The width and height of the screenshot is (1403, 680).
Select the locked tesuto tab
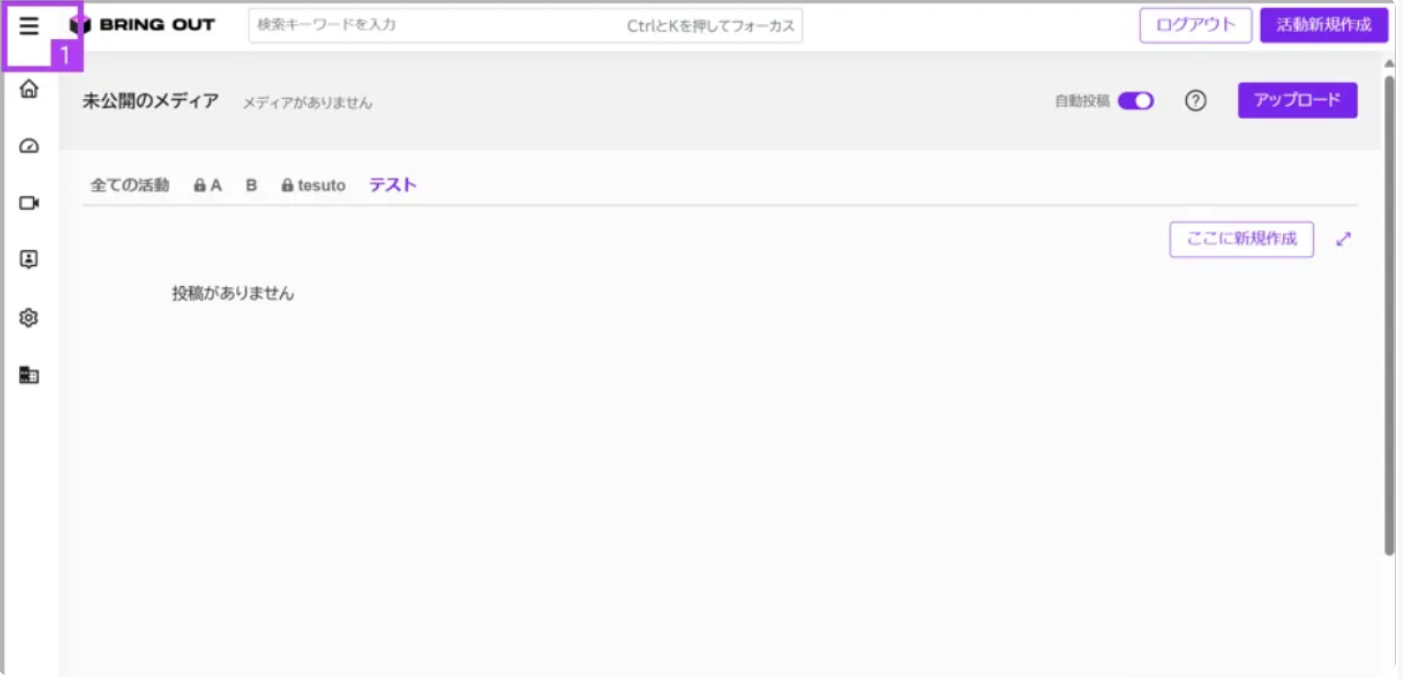[313, 186]
